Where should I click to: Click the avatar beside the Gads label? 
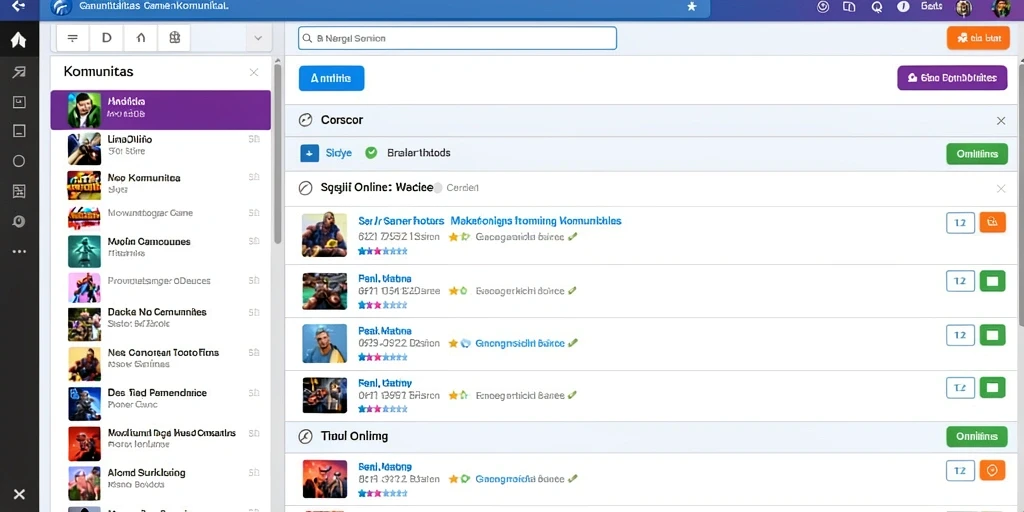click(964, 8)
